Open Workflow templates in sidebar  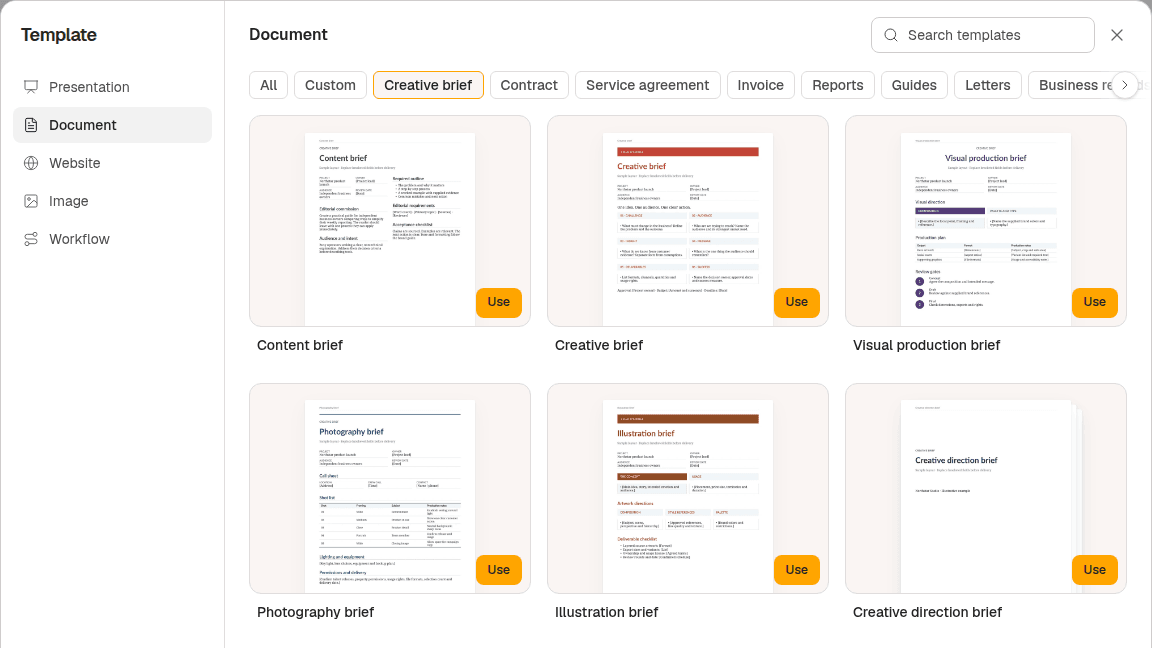(x=112, y=240)
